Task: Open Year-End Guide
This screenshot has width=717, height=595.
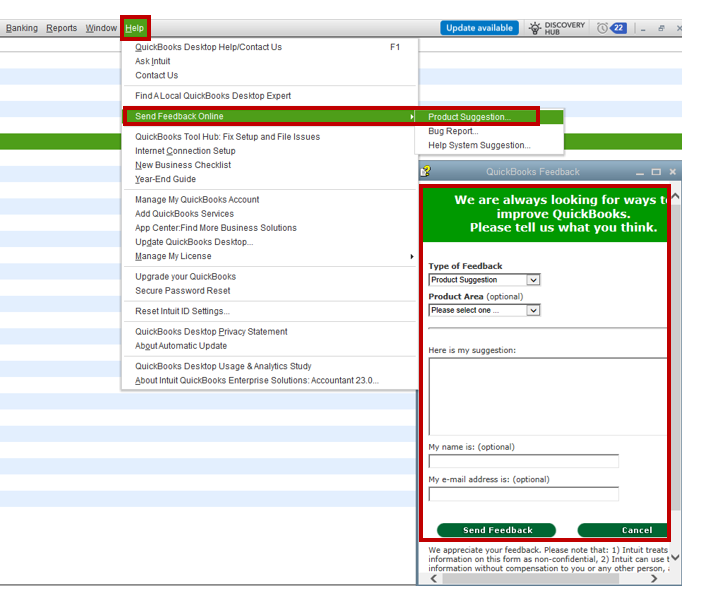Action: (x=270, y=179)
